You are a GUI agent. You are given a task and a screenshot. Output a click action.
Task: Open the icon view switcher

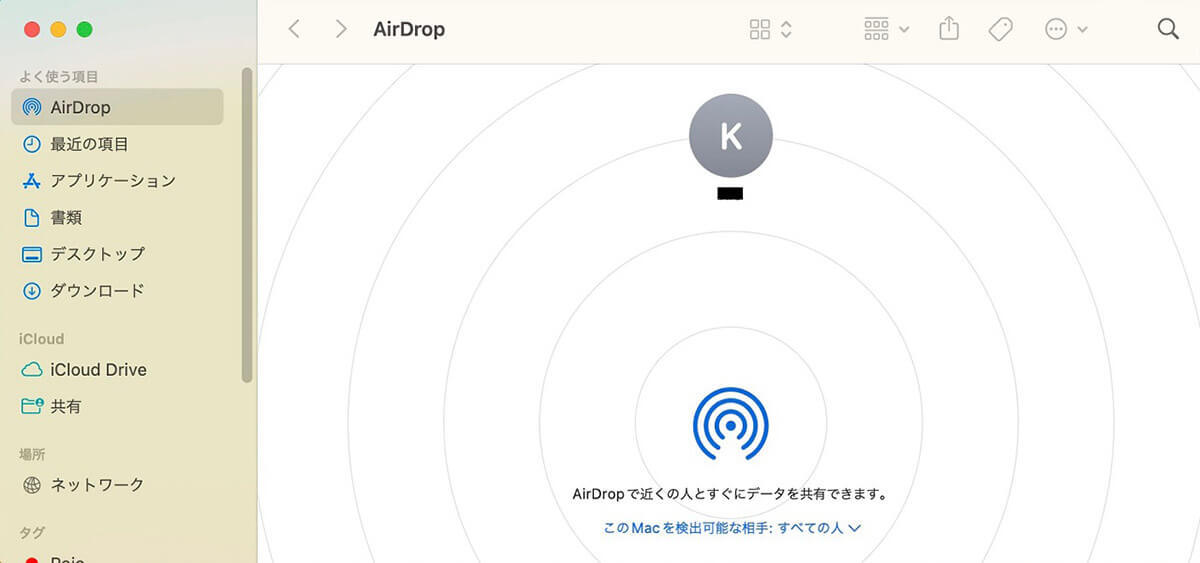click(771, 29)
